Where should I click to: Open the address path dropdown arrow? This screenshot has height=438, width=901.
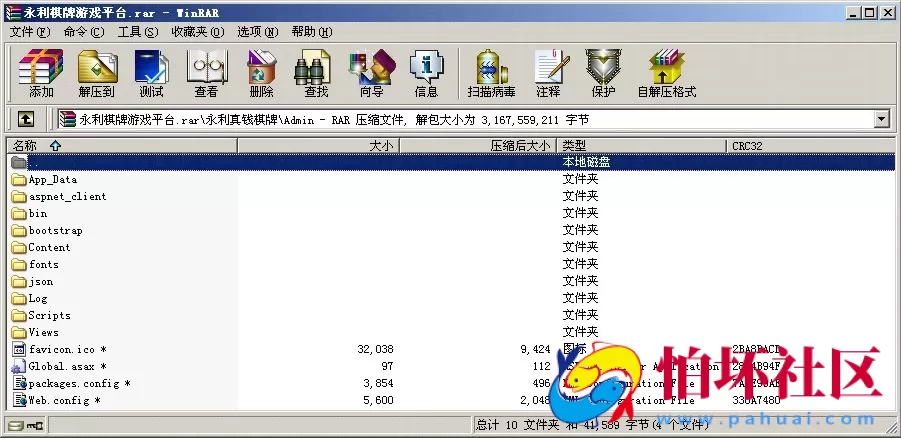(882, 120)
